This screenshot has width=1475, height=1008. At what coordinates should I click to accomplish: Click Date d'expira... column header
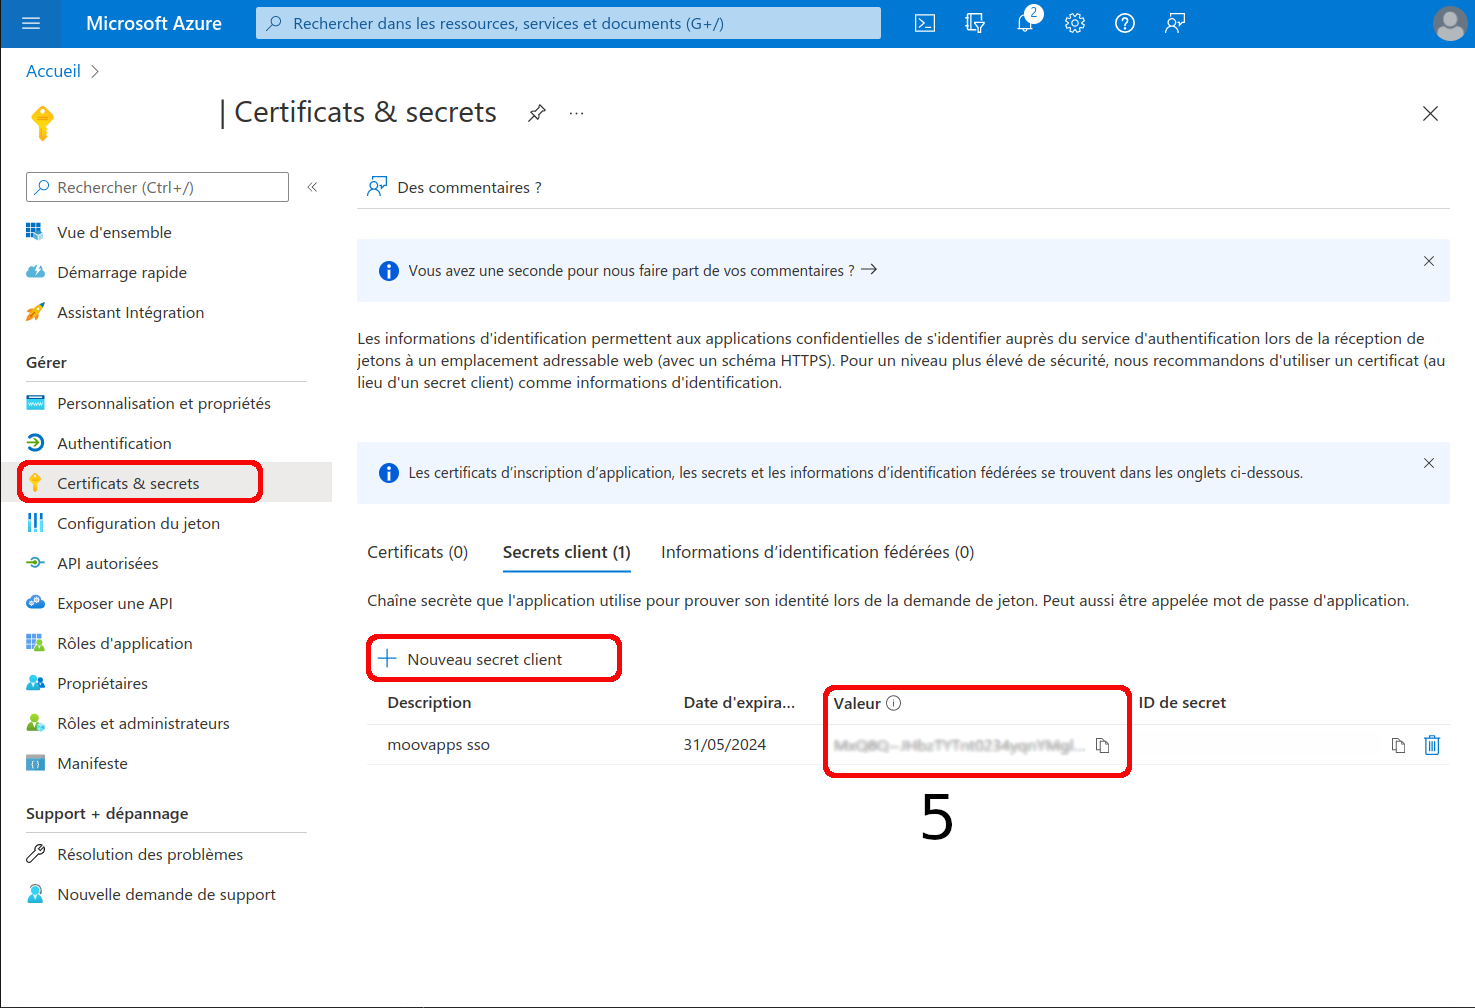coord(739,702)
